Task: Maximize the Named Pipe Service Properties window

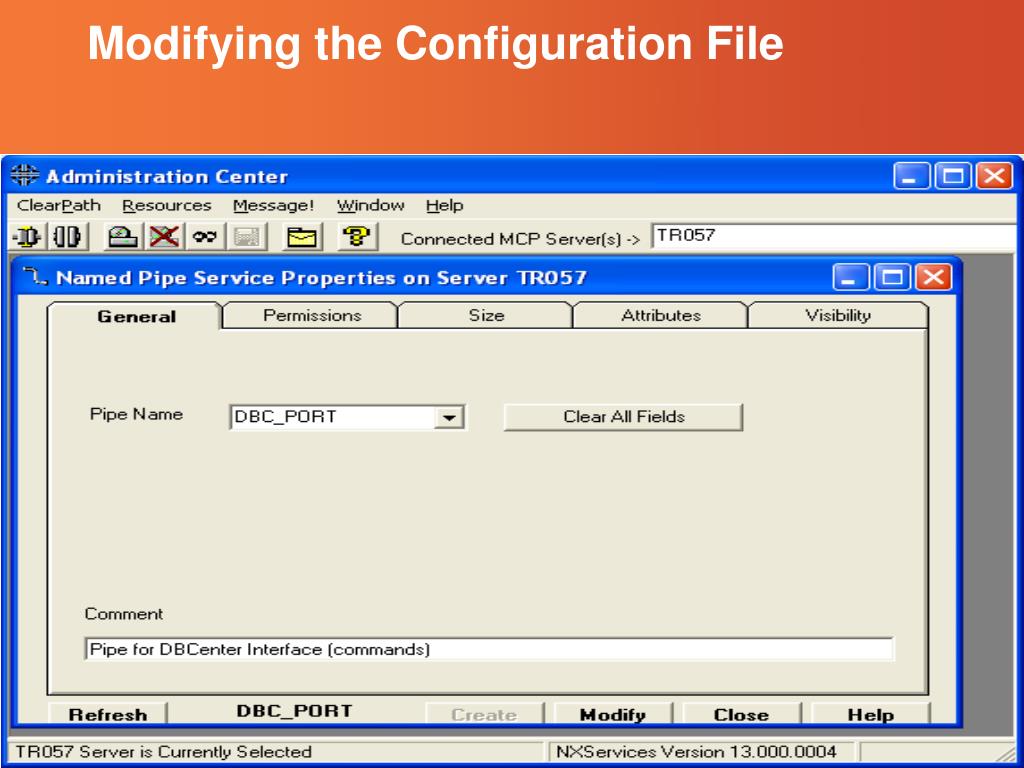Action: click(892, 277)
